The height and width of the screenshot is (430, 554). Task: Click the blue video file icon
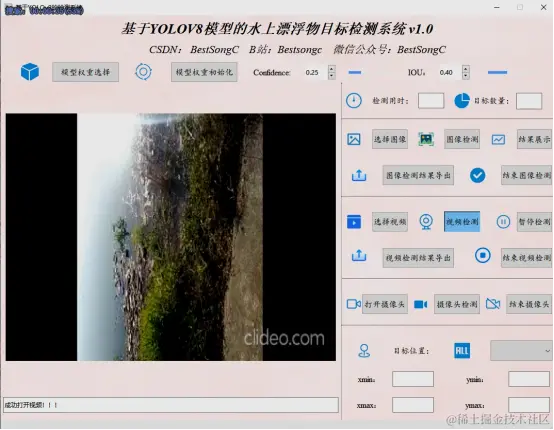(354, 222)
